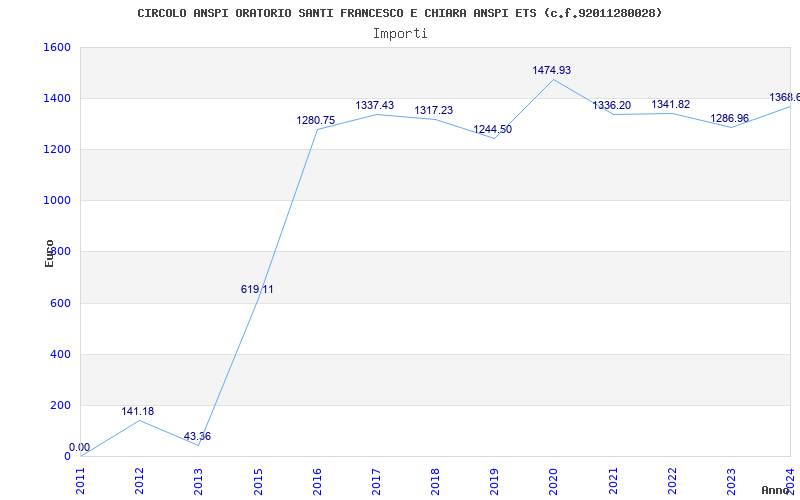This screenshot has height=500, width=800.
Task: Click the 1400 y-axis tick label
Action: [x=57, y=98]
